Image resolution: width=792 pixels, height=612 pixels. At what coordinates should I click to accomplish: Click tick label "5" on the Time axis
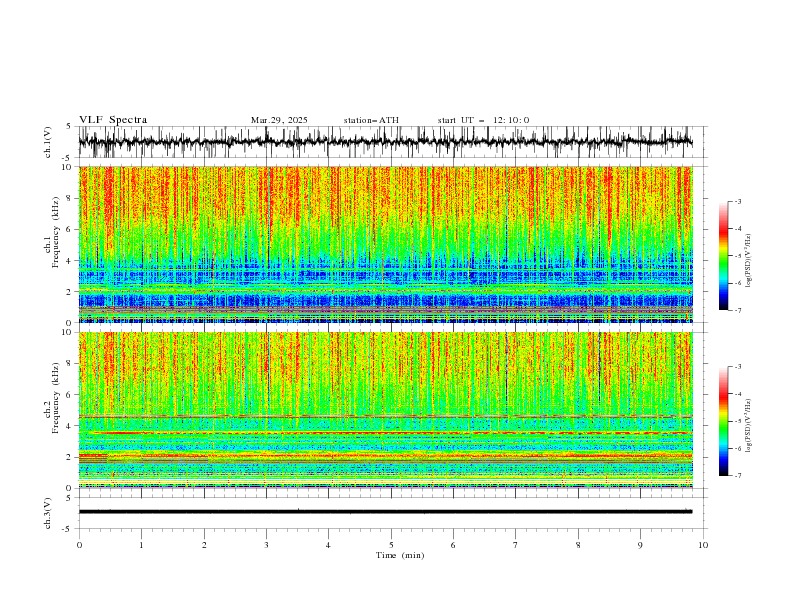[x=391, y=545]
